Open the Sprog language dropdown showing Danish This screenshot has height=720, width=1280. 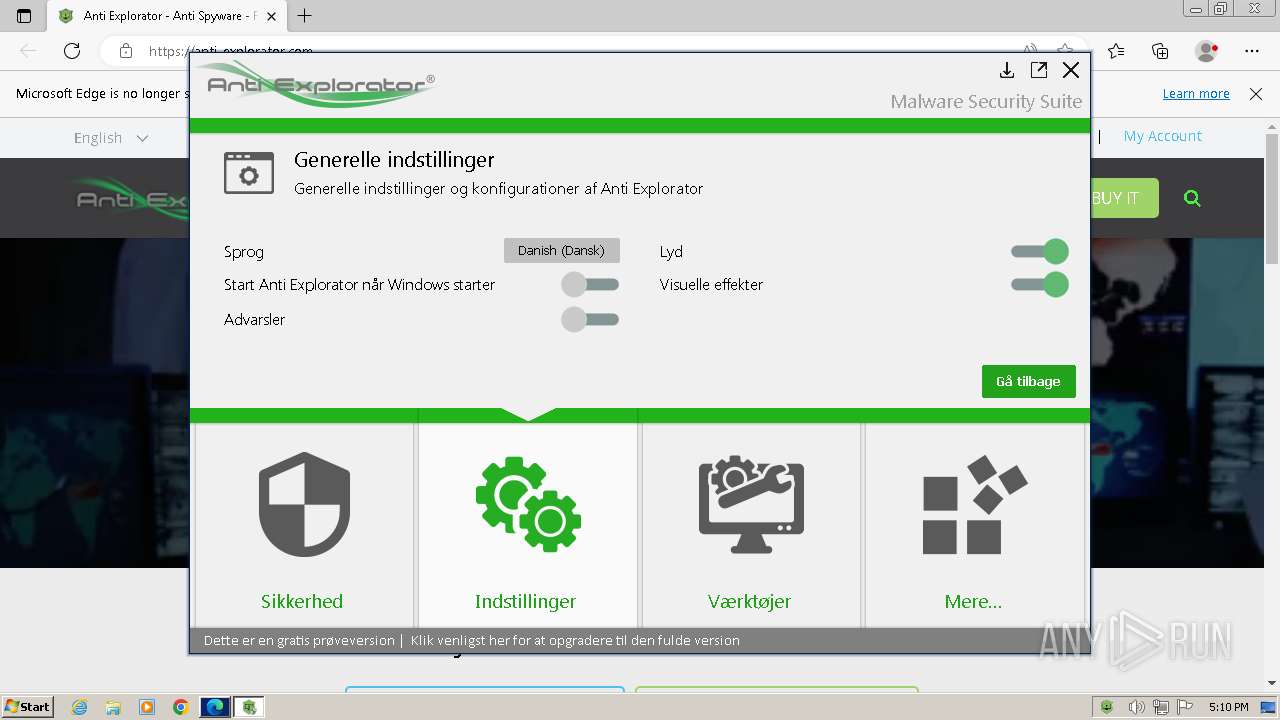tap(561, 250)
